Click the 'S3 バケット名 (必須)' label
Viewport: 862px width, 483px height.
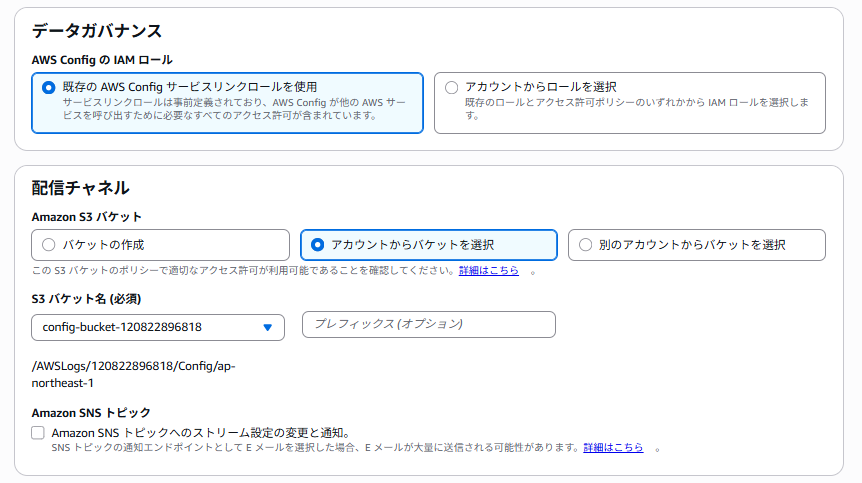(x=86, y=299)
